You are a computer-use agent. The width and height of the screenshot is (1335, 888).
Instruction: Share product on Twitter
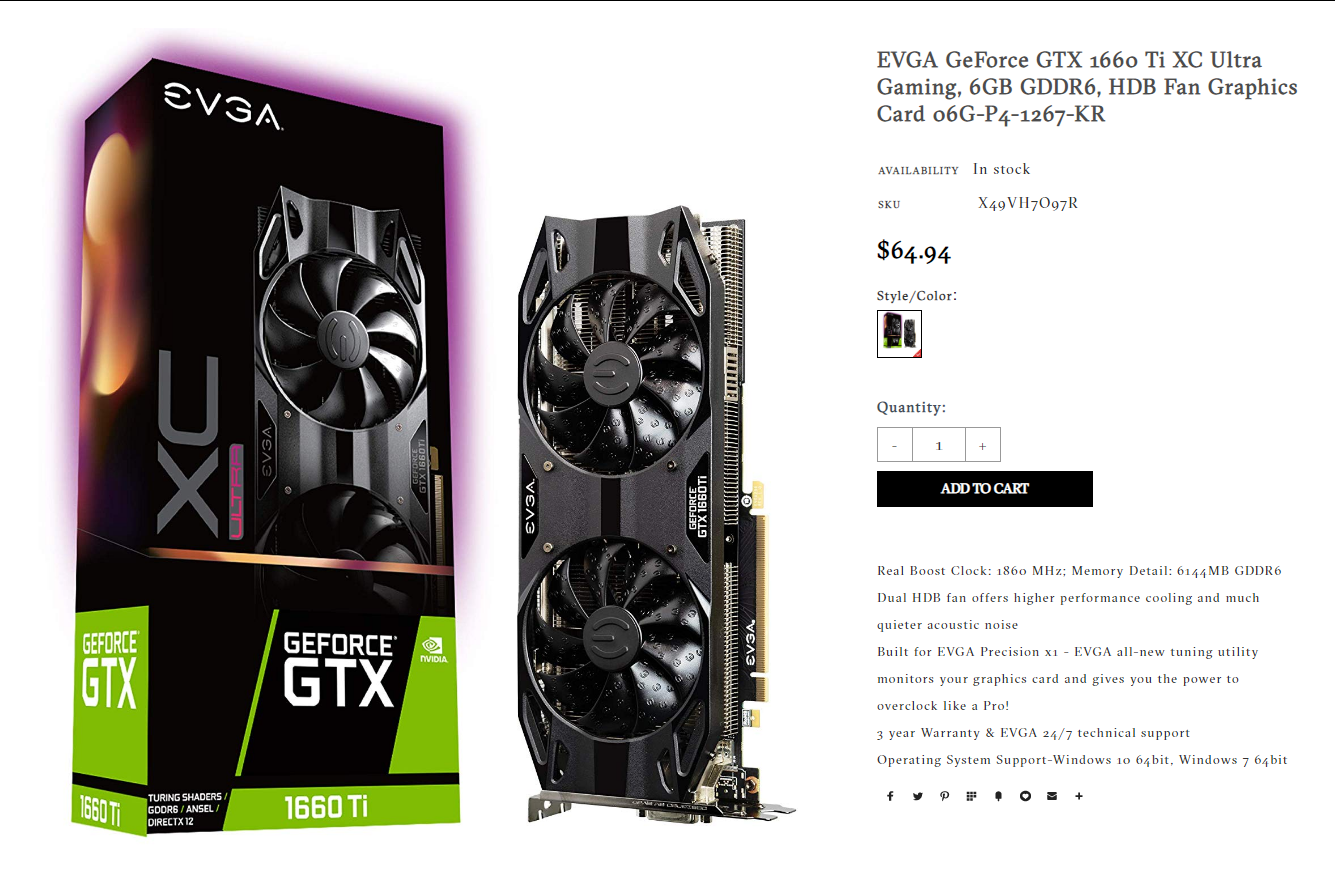(x=917, y=796)
